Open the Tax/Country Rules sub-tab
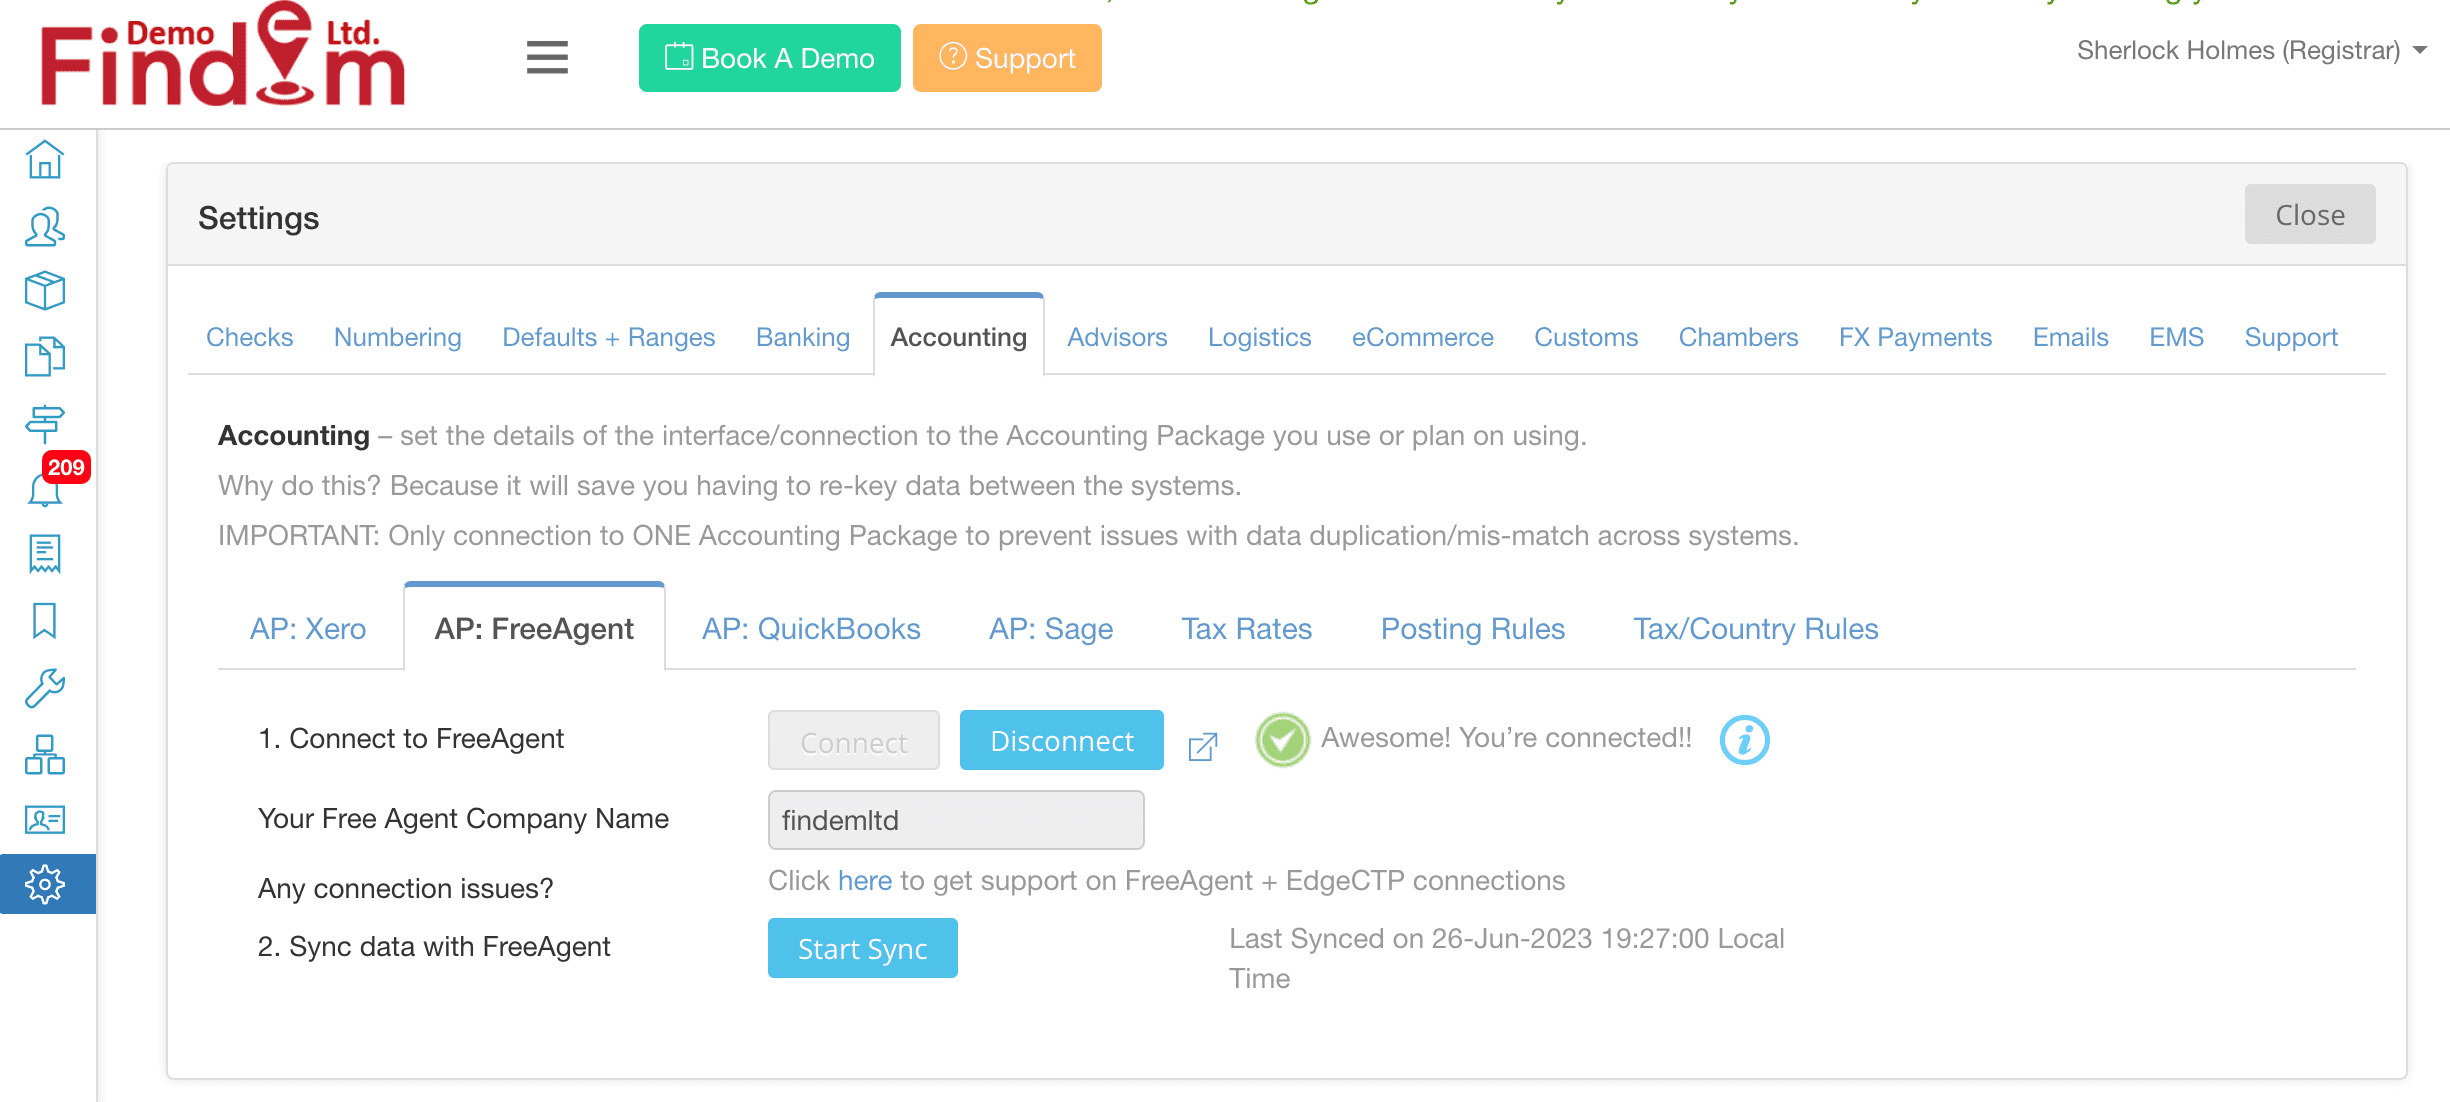Screen dimensions: 2450x1102 click(x=1756, y=629)
